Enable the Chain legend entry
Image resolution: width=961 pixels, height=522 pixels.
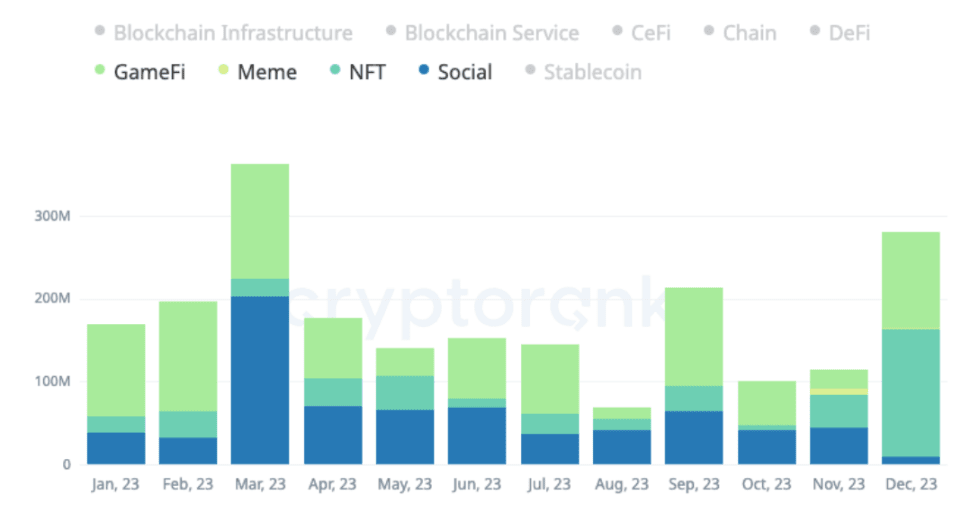tap(749, 33)
